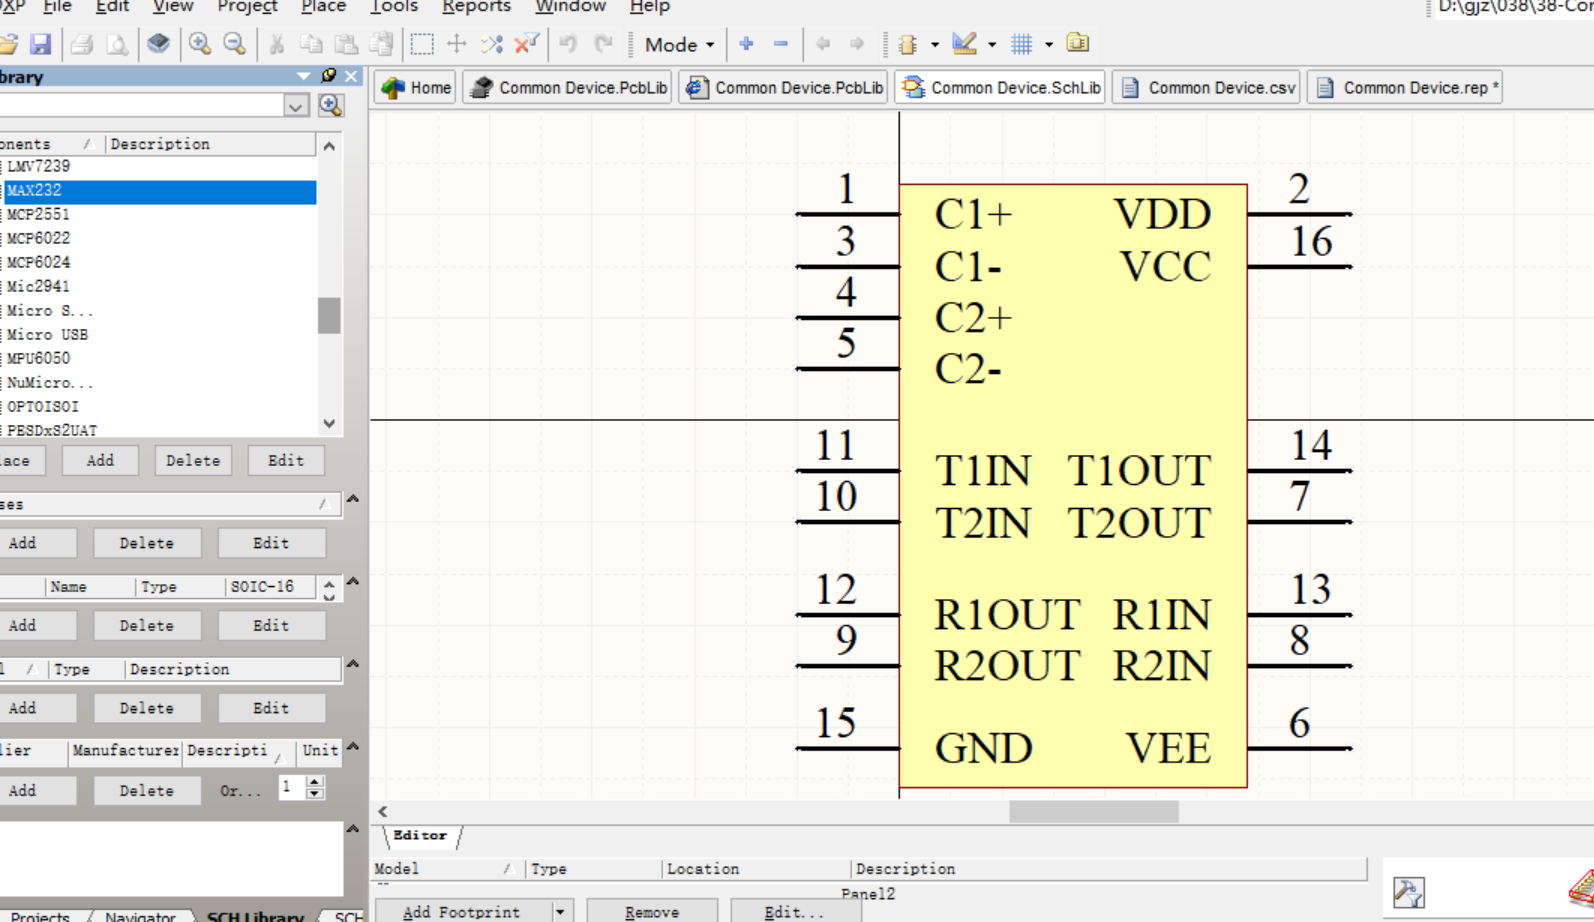
Task: Collapse the model section chevron beside Description
Action: (x=353, y=663)
